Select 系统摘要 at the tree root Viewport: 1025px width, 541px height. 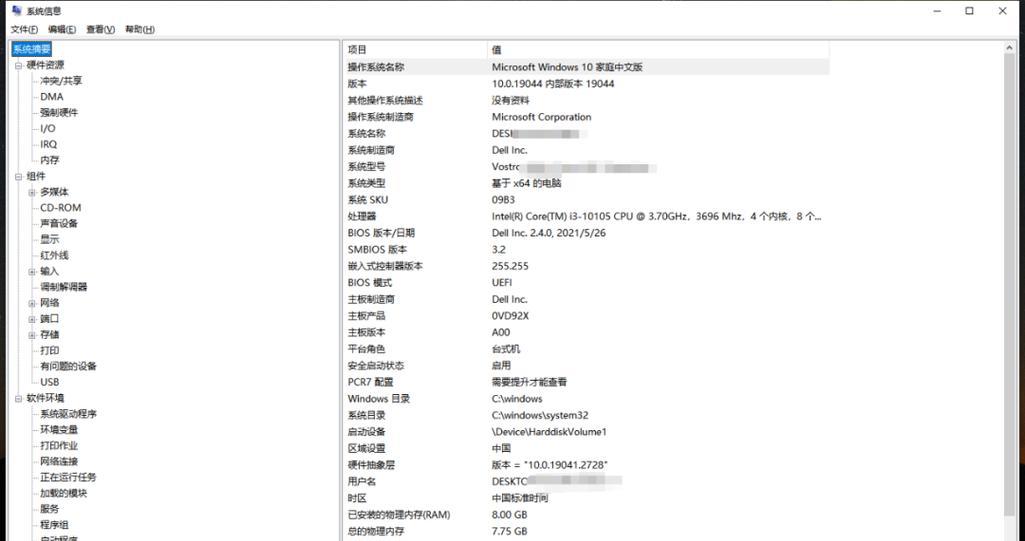pyautogui.click(x=31, y=49)
